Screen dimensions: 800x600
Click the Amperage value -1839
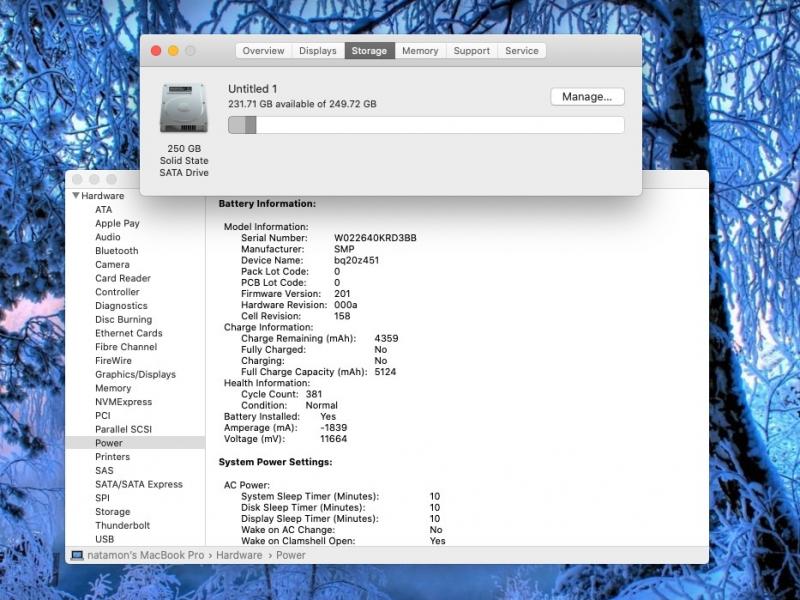click(x=334, y=428)
